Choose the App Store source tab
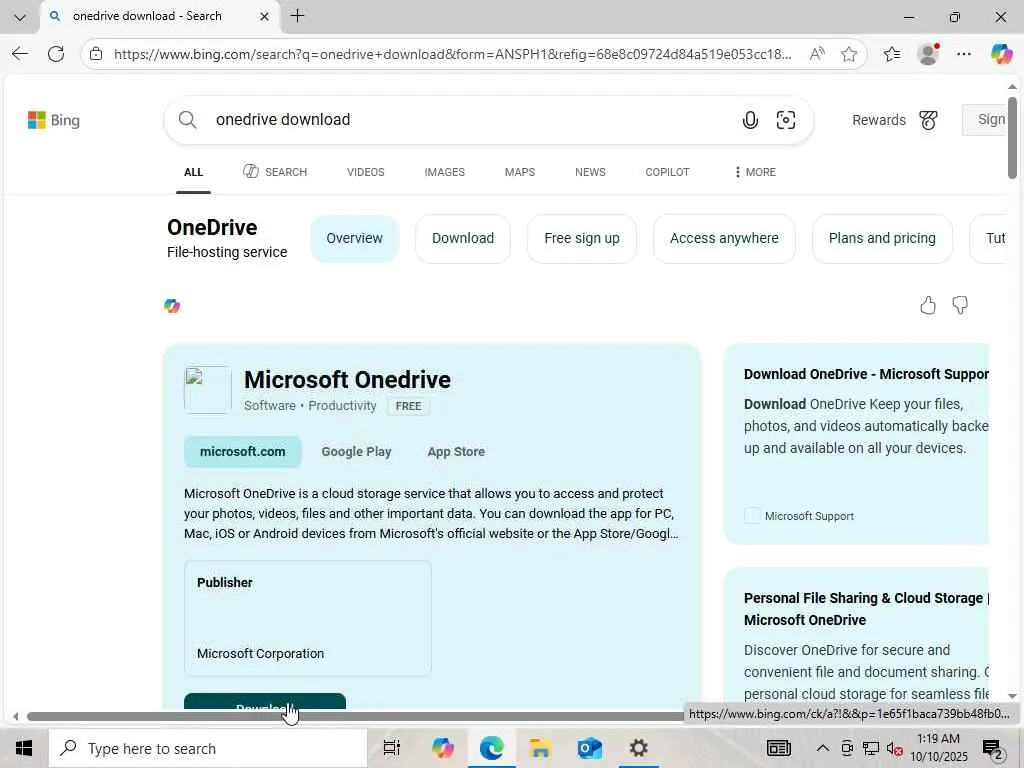Image resolution: width=1024 pixels, height=768 pixels. [x=456, y=451]
